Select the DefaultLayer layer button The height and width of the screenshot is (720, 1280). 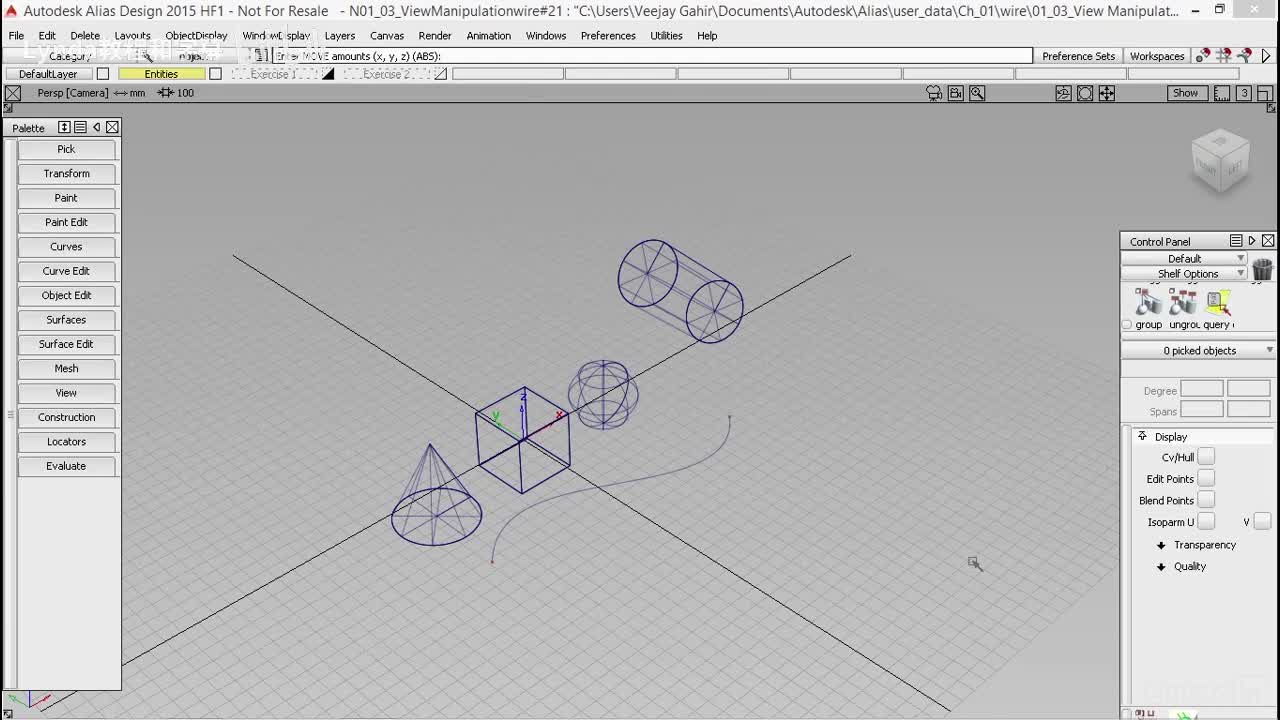click(48, 74)
